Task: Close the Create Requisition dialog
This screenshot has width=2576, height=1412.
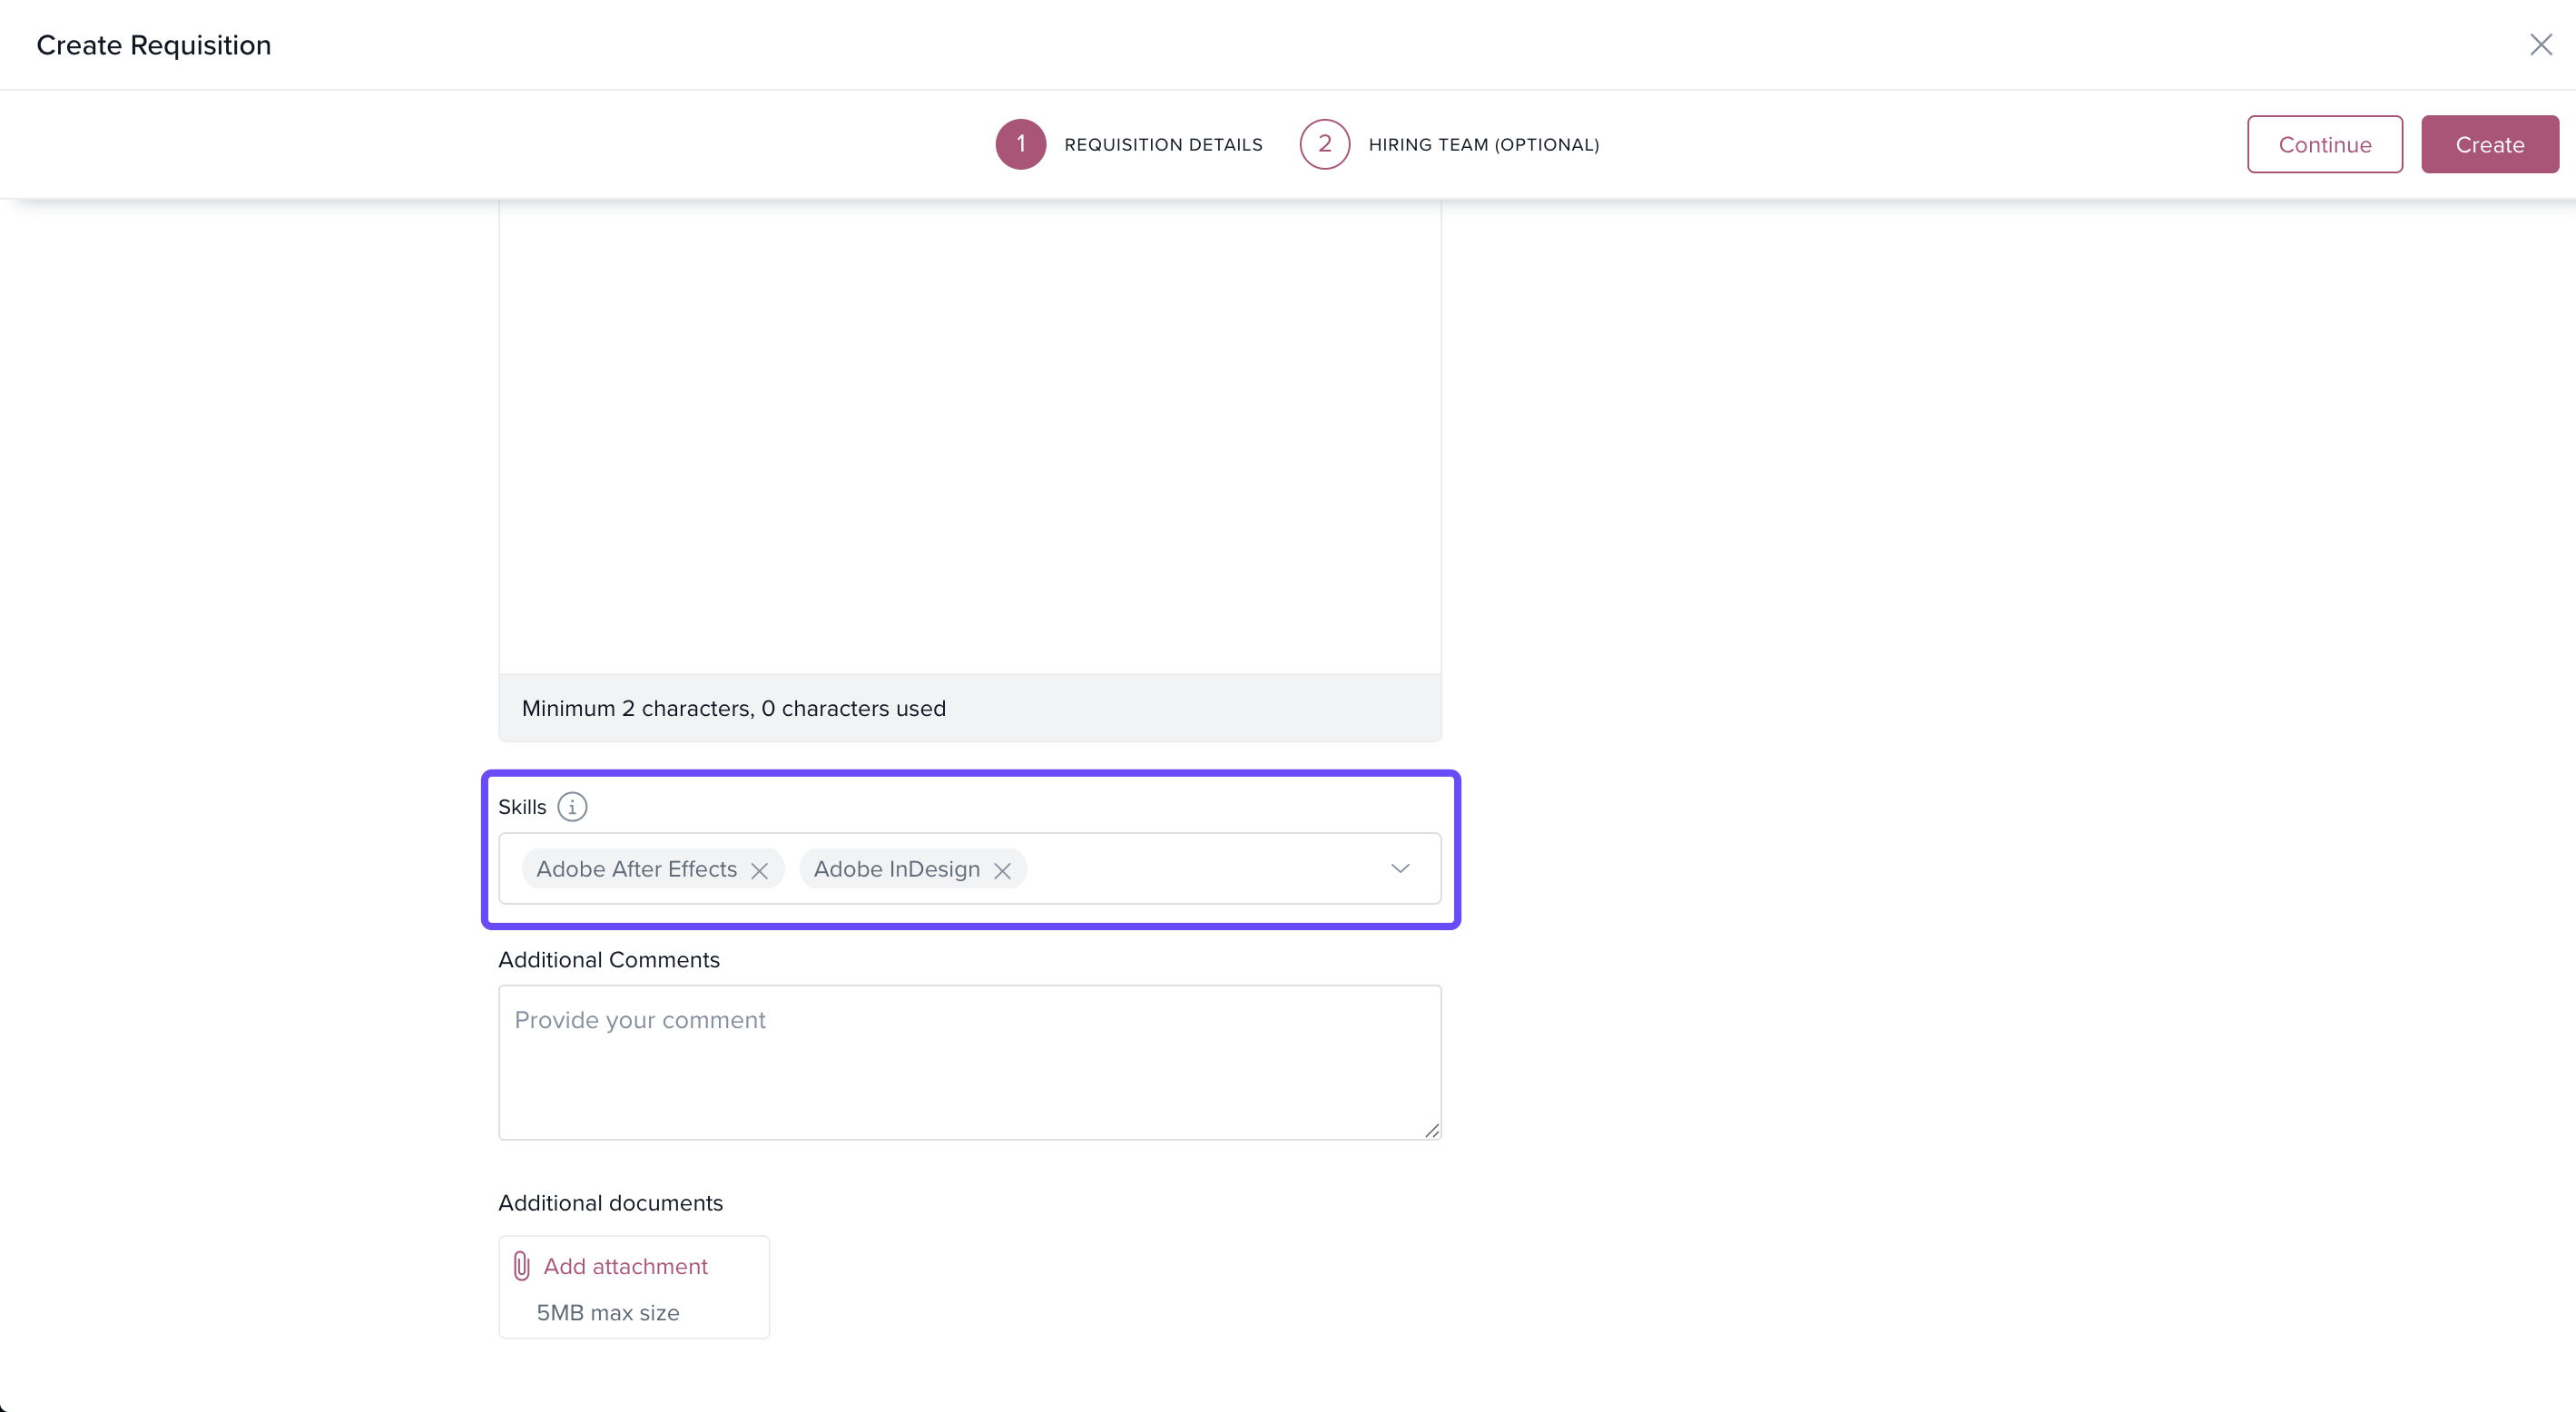Action: point(2540,45)
